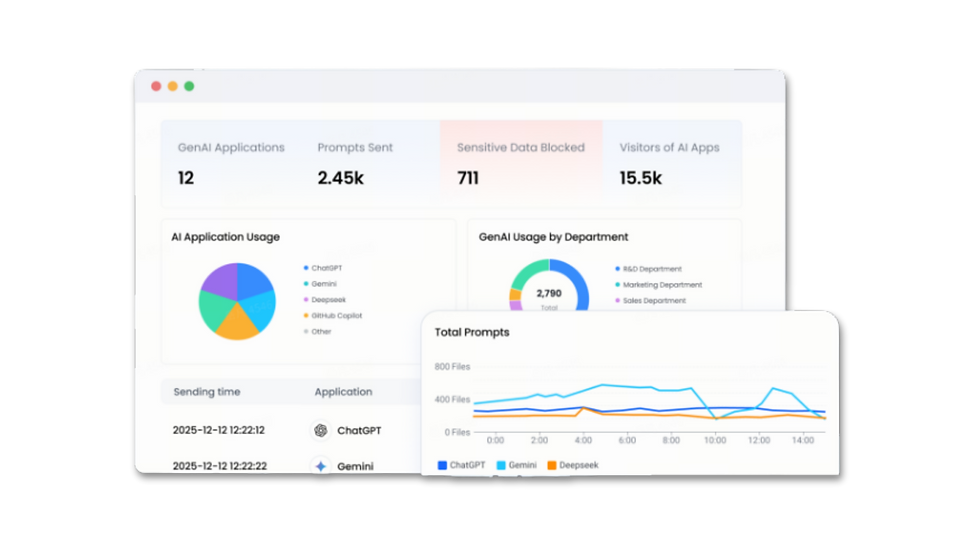Viewport: 980px width, 551px height.
Task: Click the Gemini application name in table
Action: [356, 467]
